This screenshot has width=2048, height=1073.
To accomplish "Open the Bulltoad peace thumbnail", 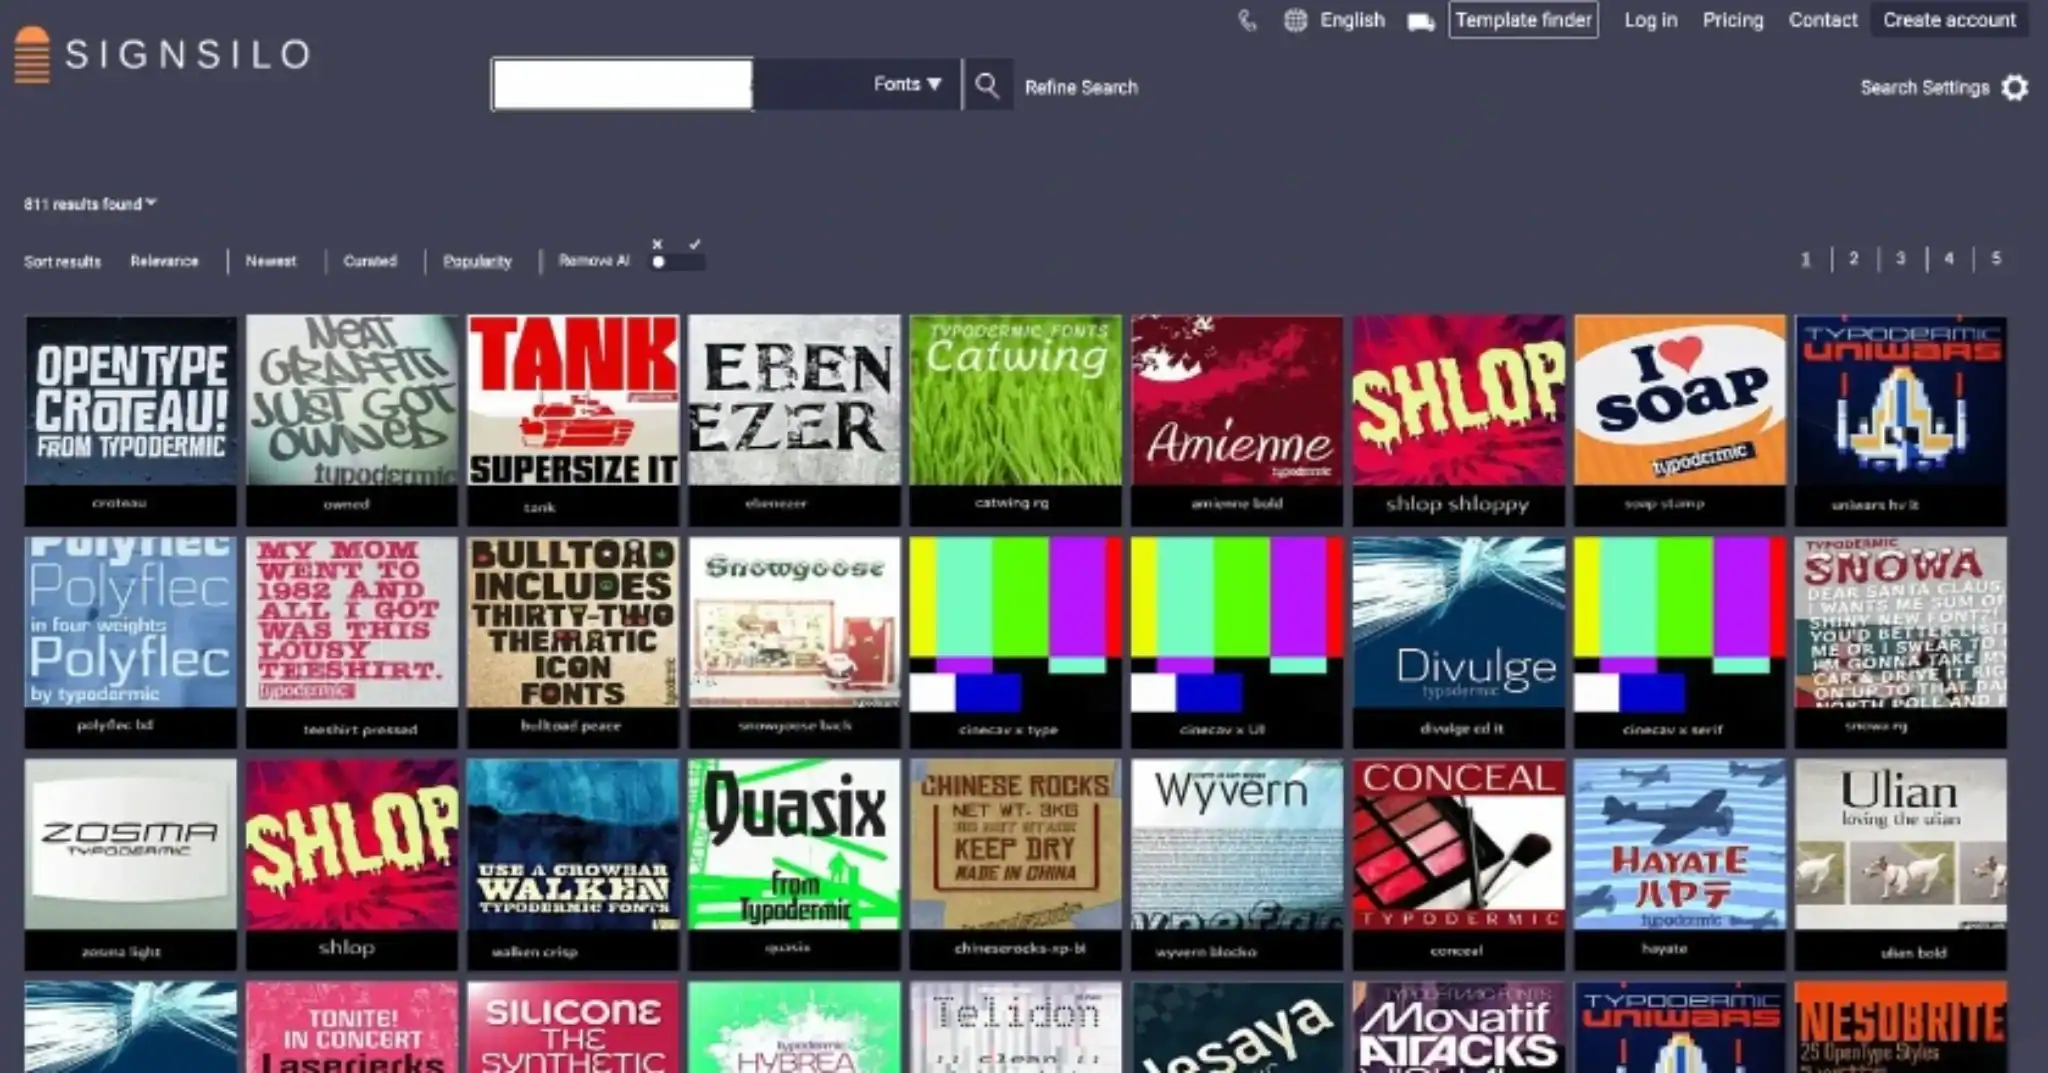I will [x=573, y=642].
